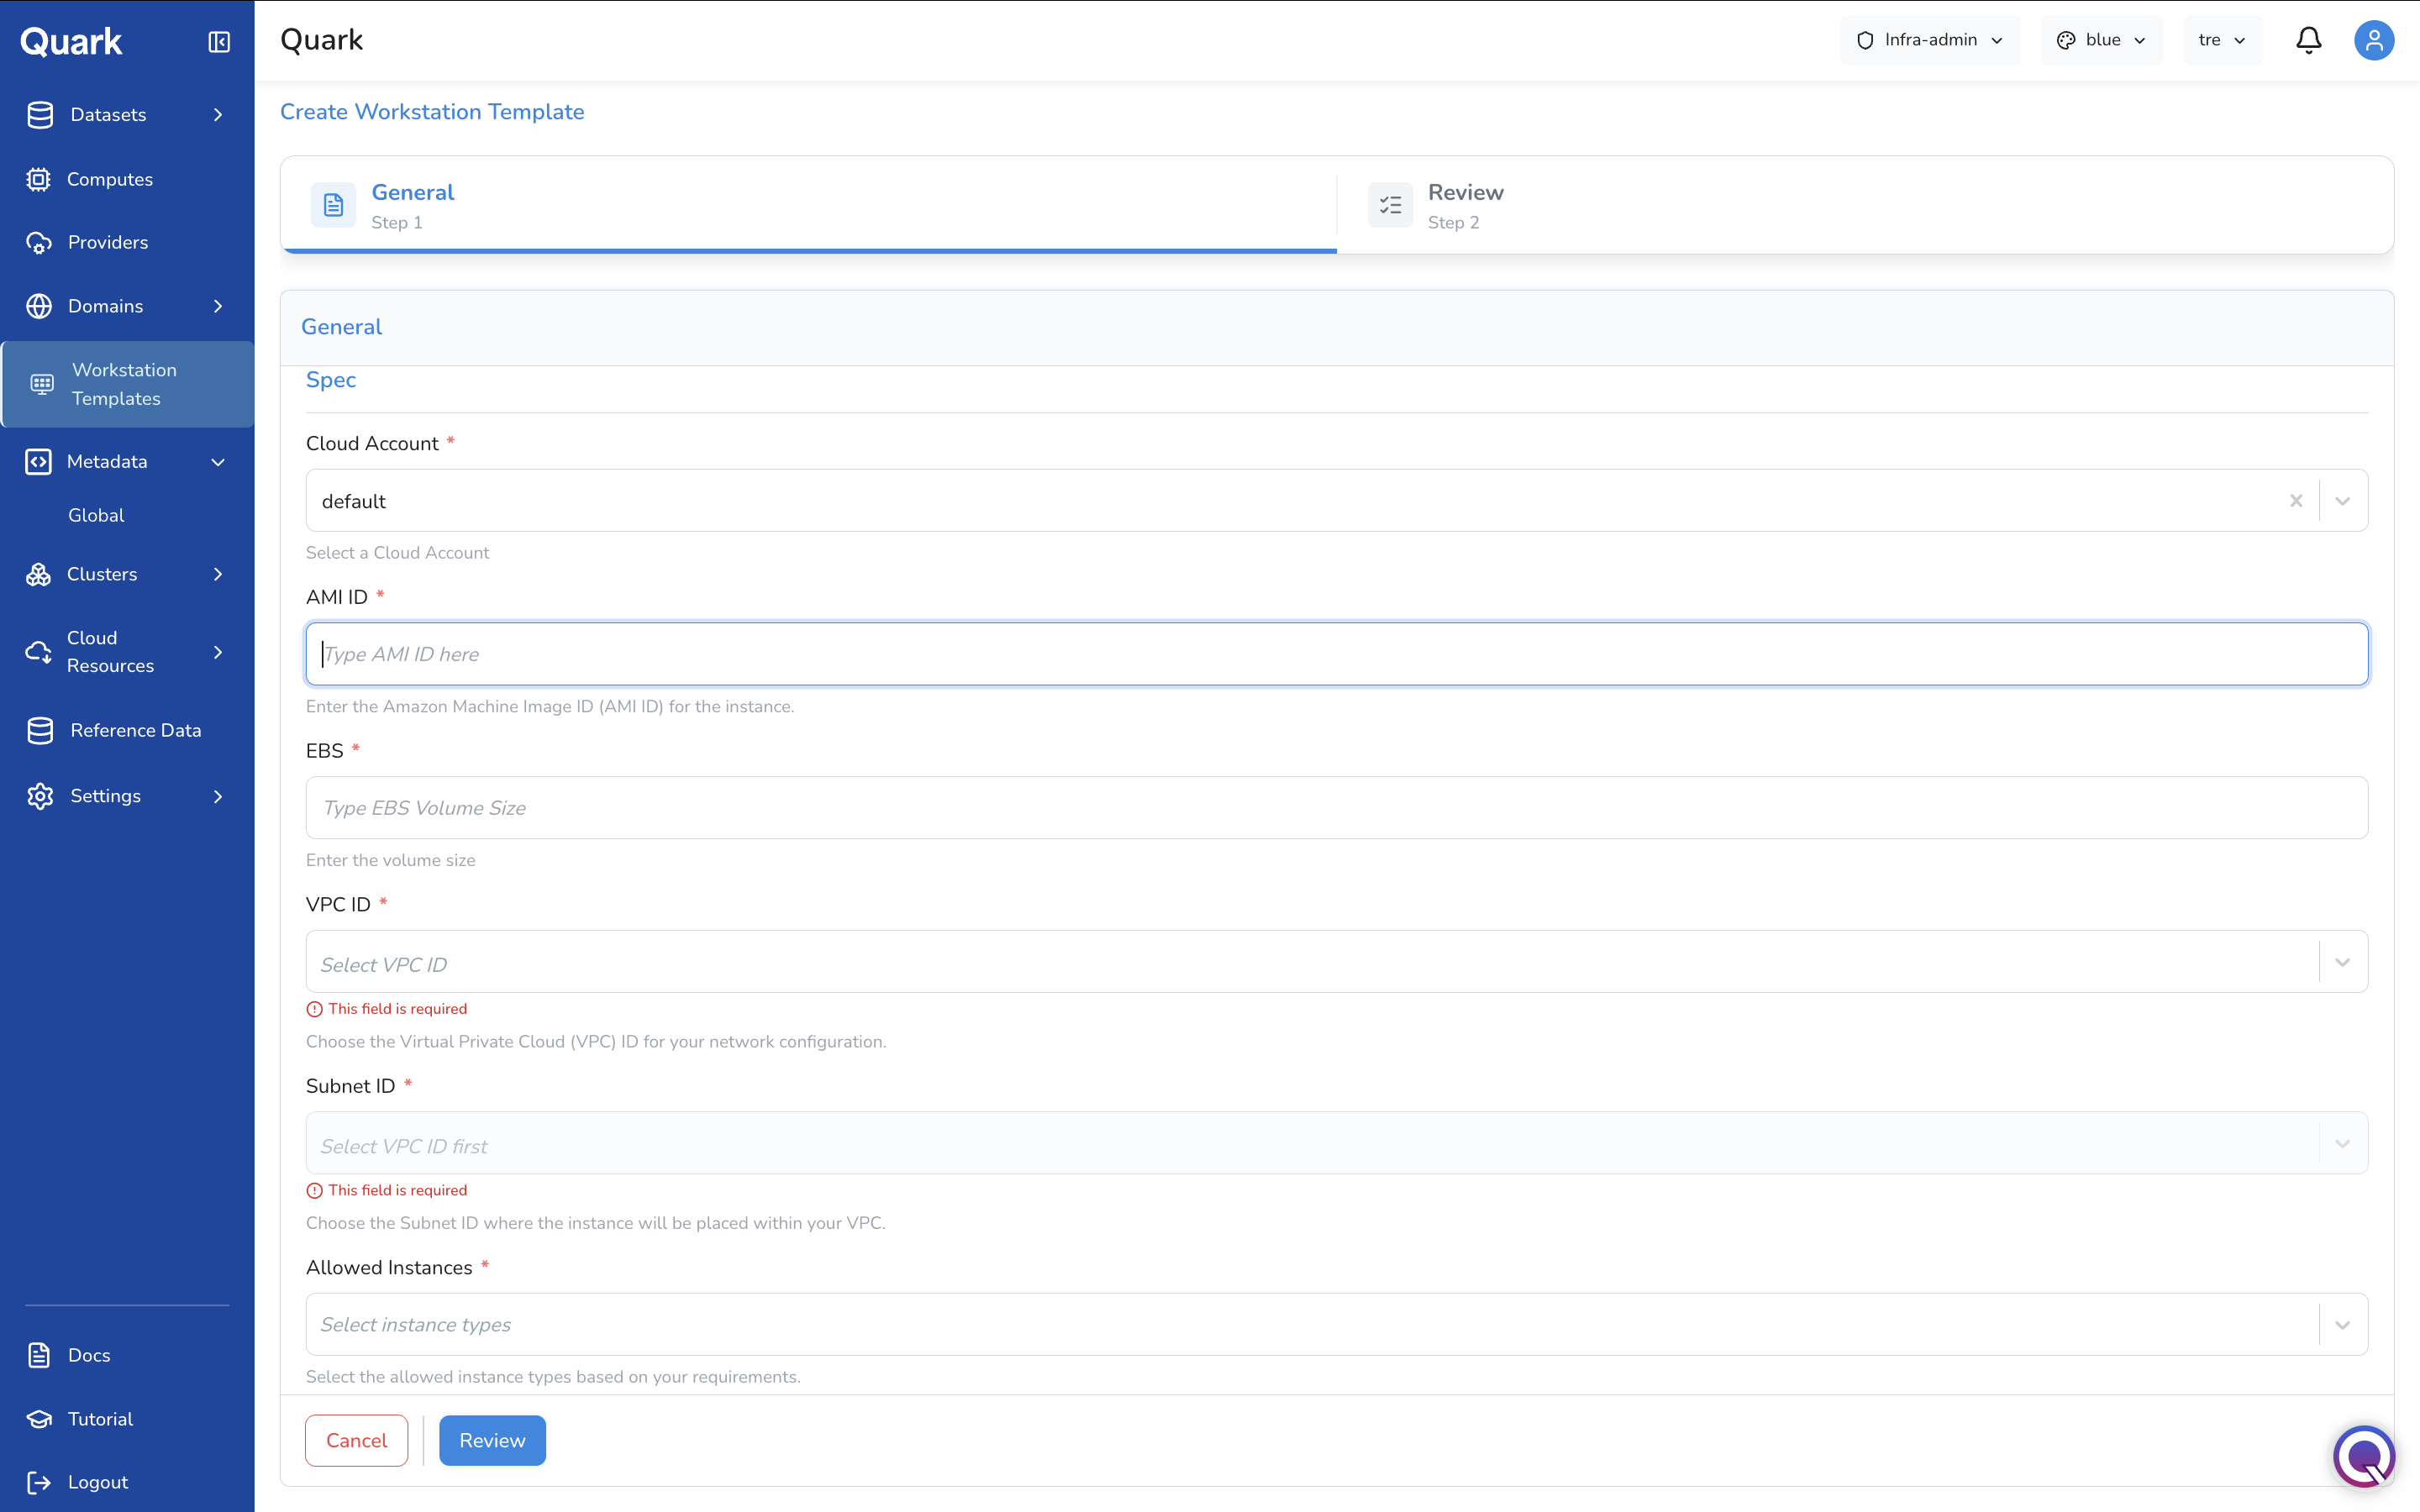Open the VPC ID dropdown
The width and height of the screenshot is (2420, 1512).
[1337, 962]
